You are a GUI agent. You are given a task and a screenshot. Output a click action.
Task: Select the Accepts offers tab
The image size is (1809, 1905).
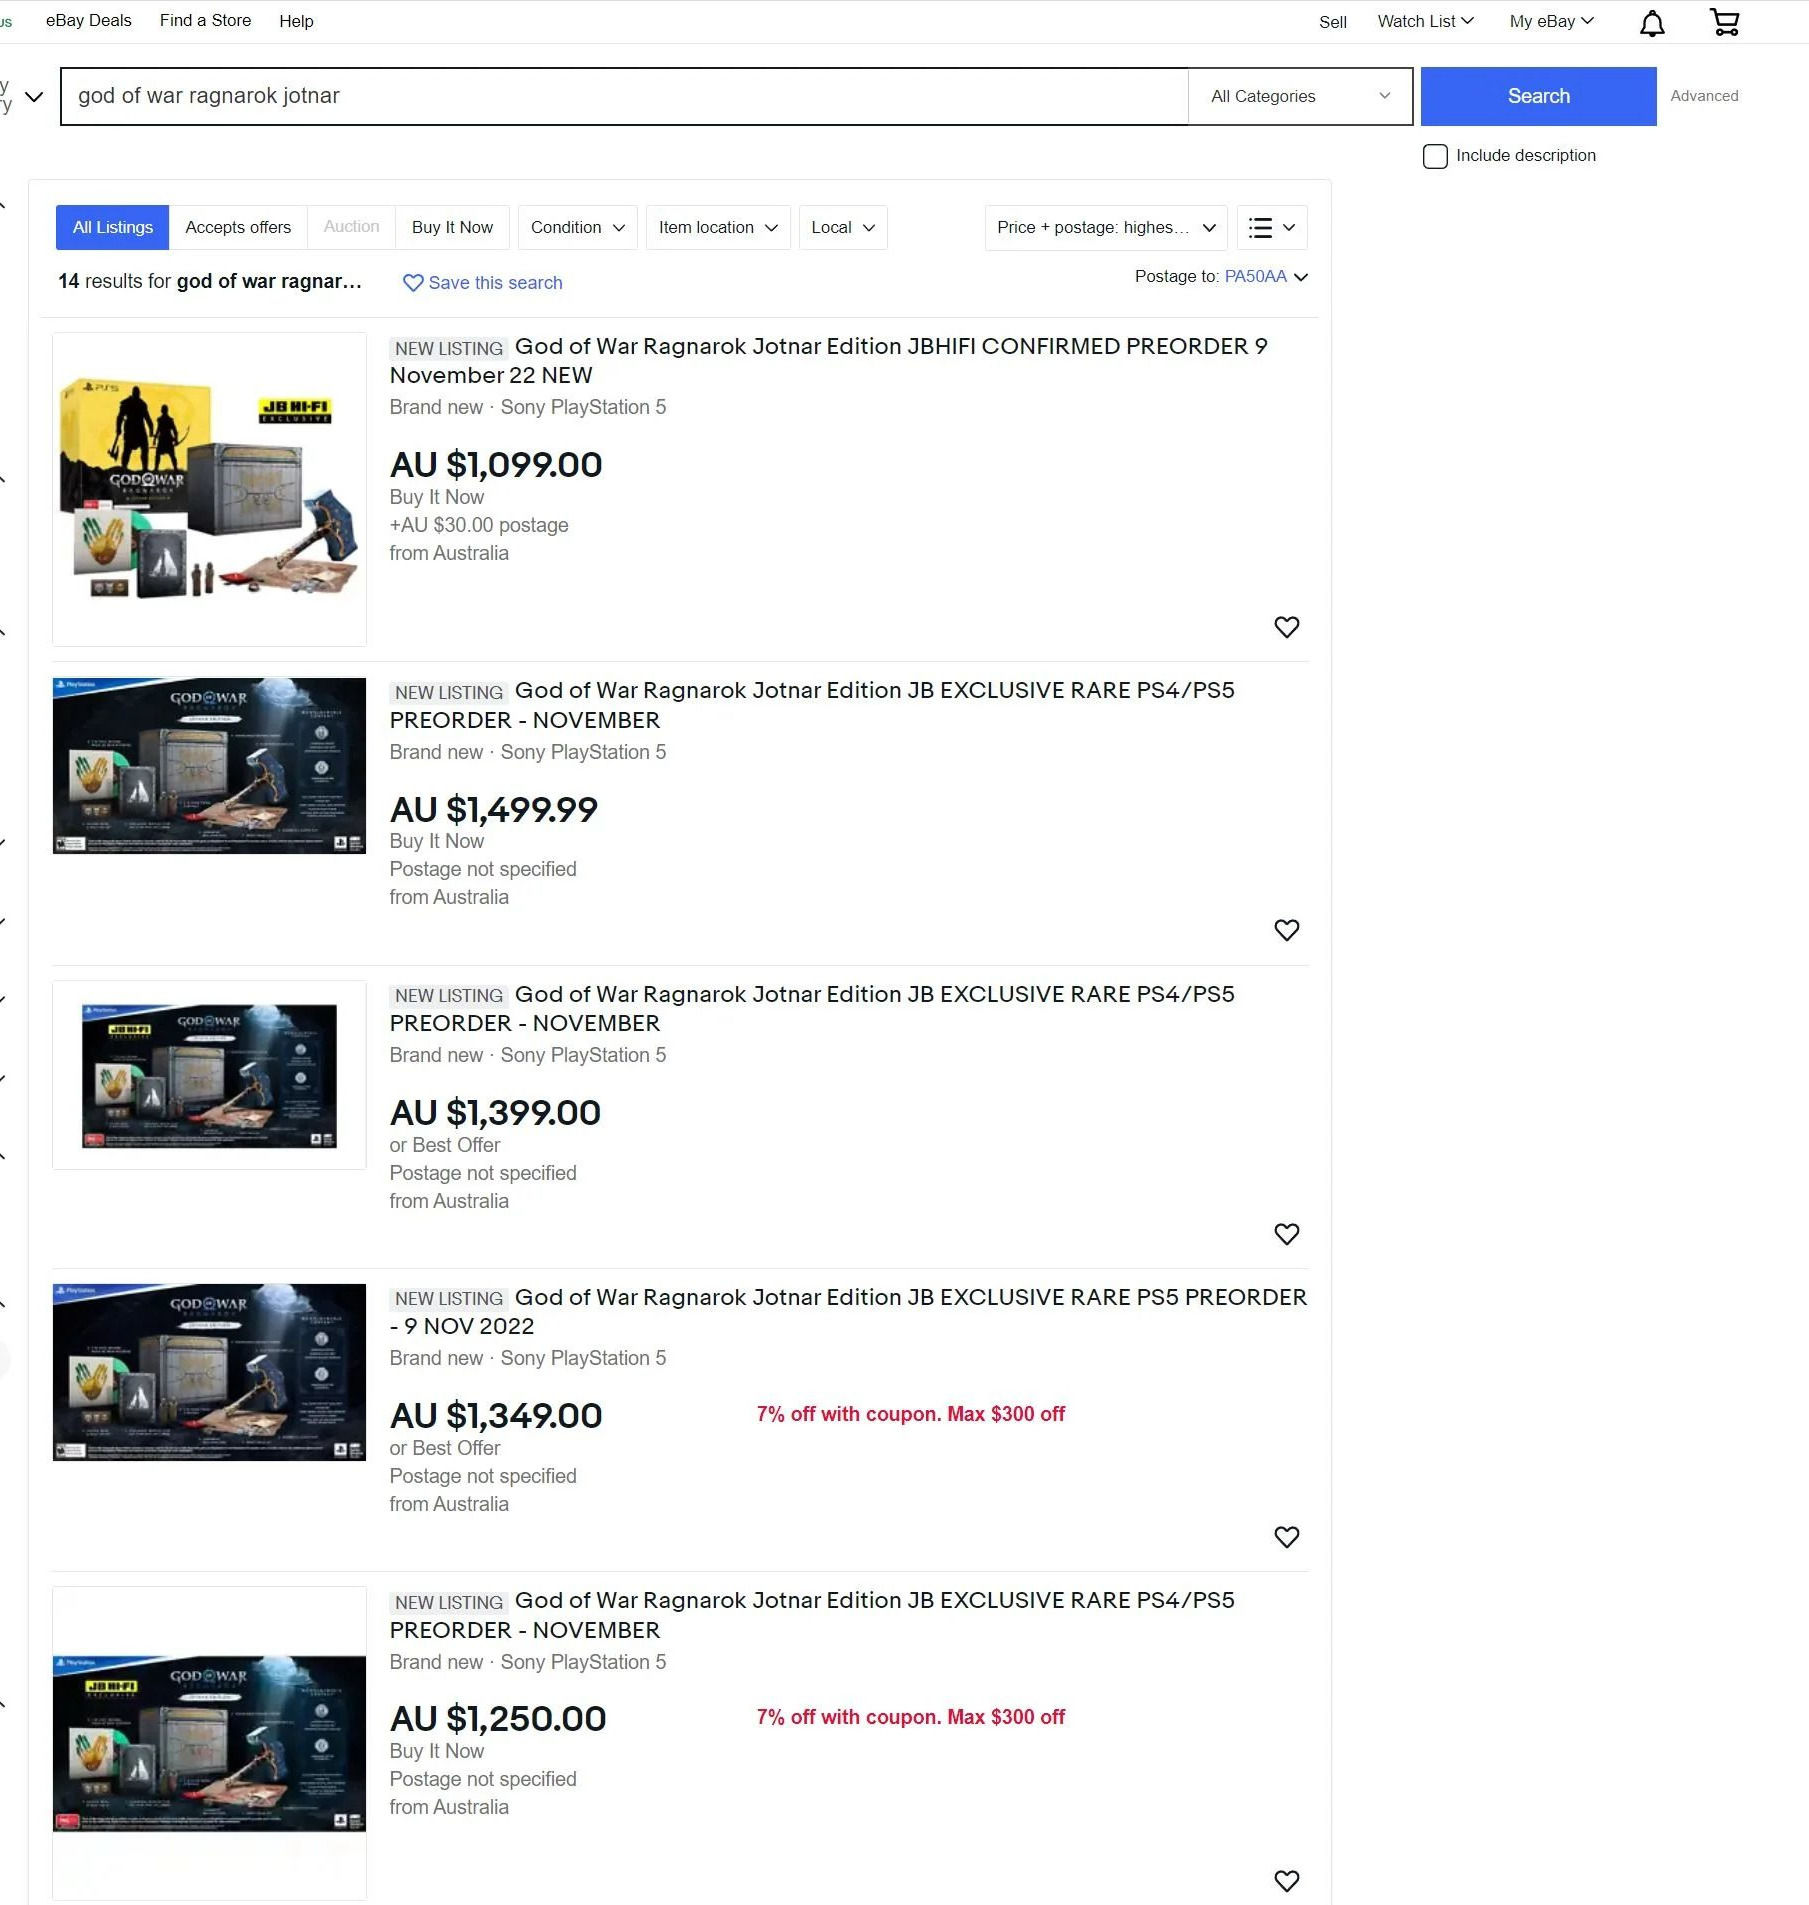tap(238, 228)
